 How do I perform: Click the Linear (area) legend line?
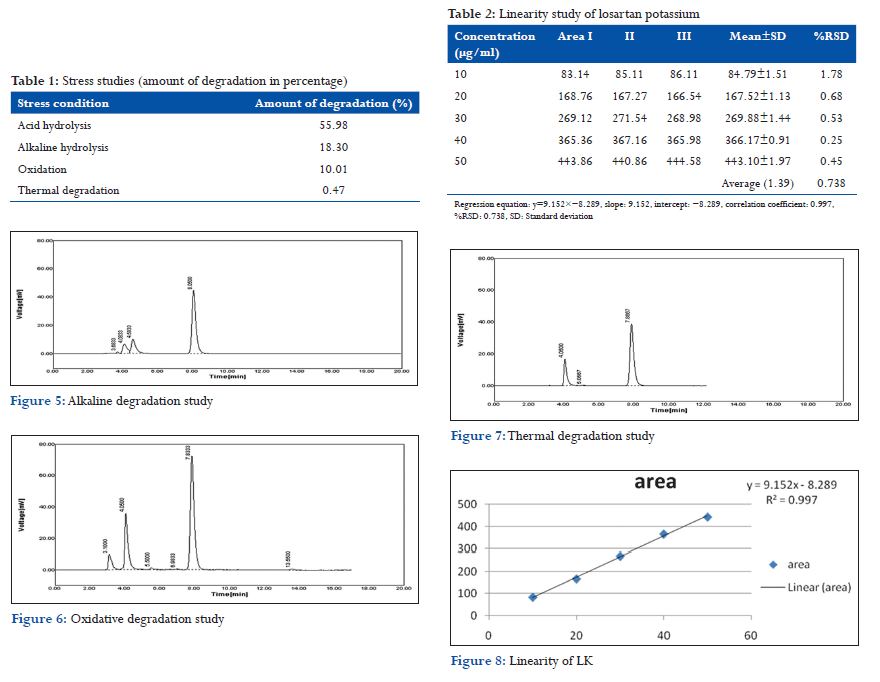coord(772,587)
